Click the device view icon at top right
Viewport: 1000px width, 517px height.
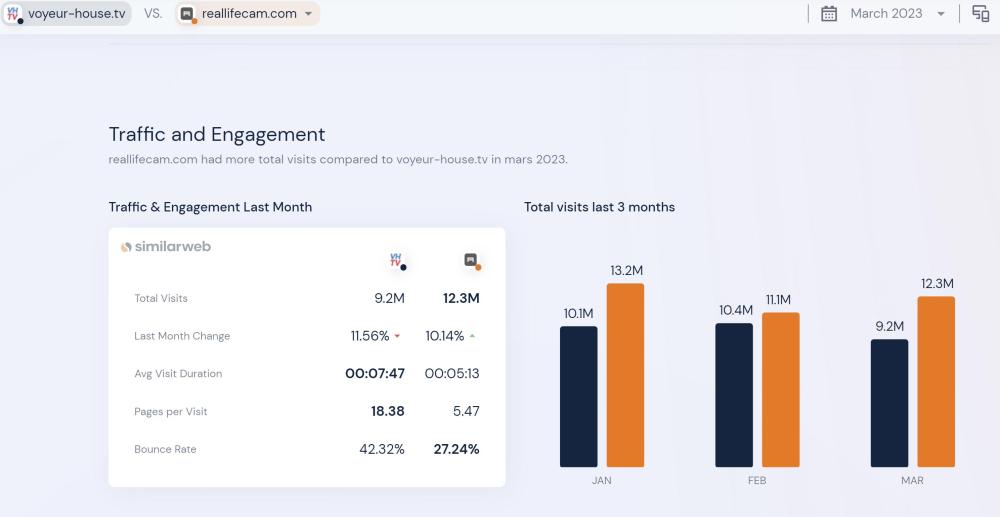coord(981,14)
